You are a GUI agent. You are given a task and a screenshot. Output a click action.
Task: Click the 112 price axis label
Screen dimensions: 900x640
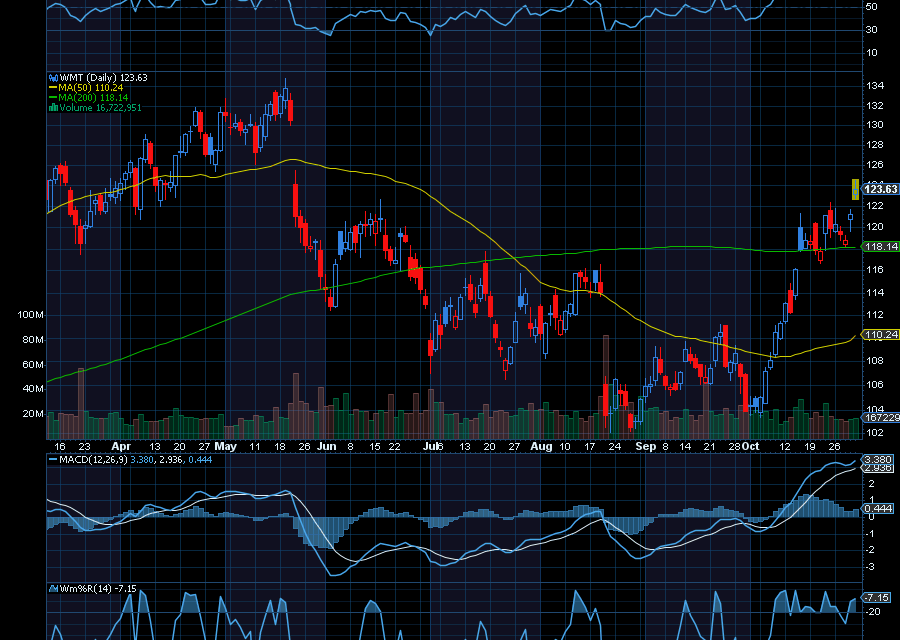click(875, 315)
